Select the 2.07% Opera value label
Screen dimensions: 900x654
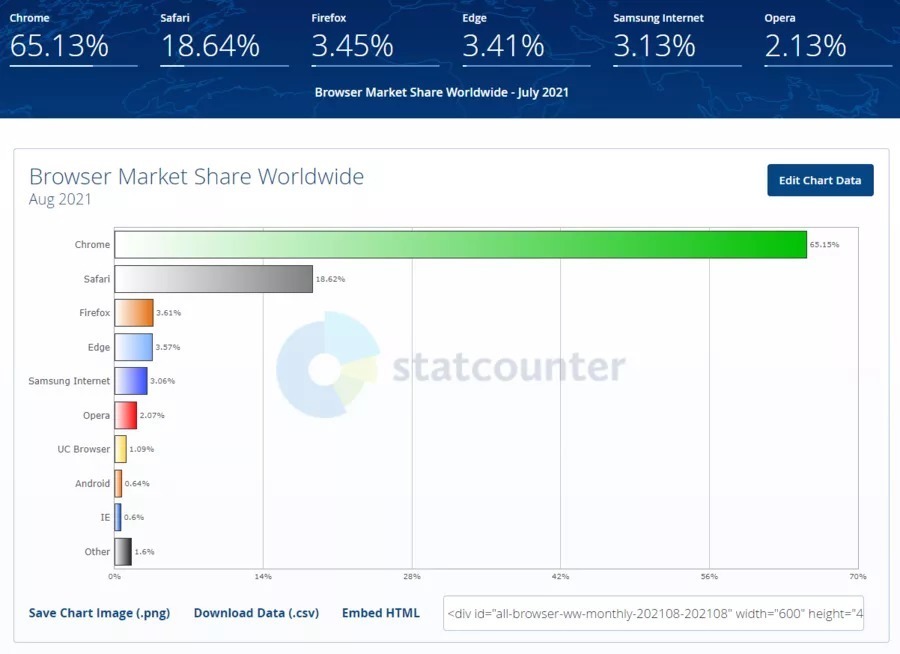pos(152,415)
